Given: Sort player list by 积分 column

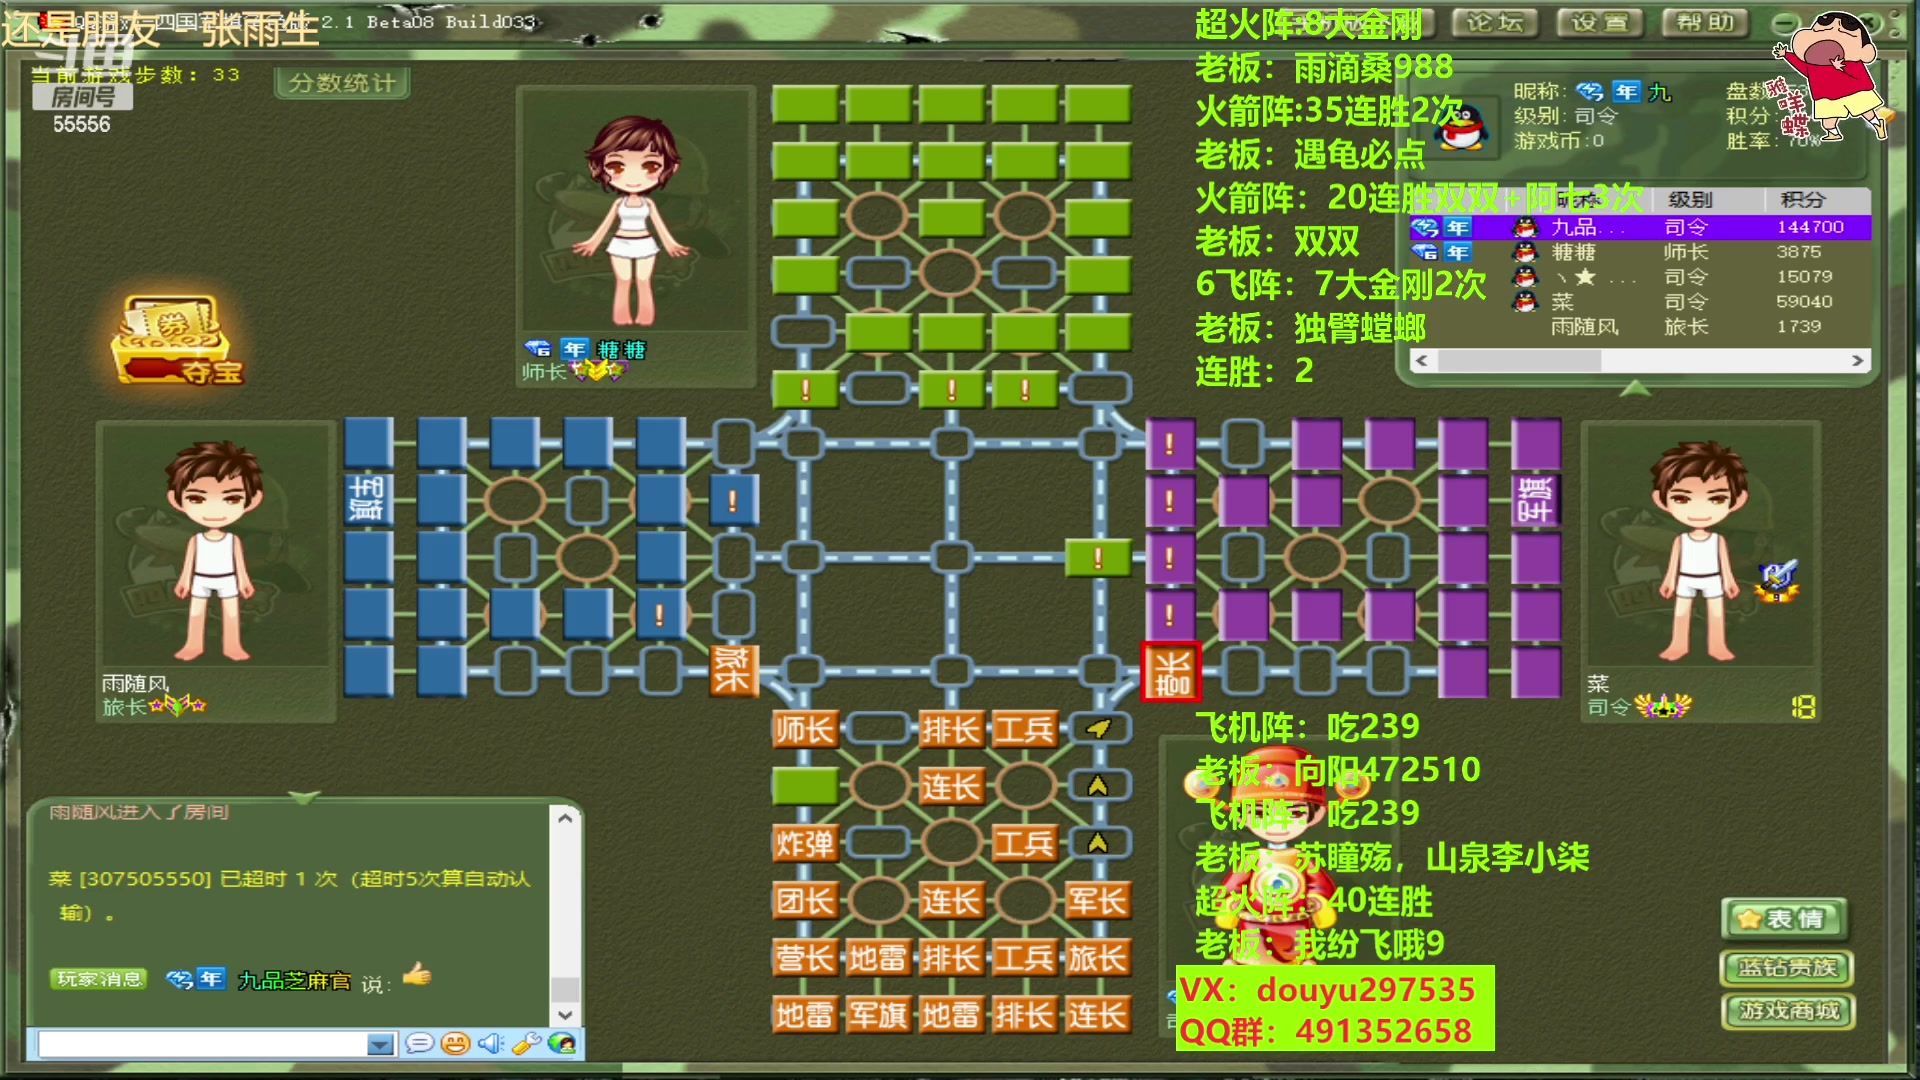Looking at the screenshot, I should coord(1803,200).
